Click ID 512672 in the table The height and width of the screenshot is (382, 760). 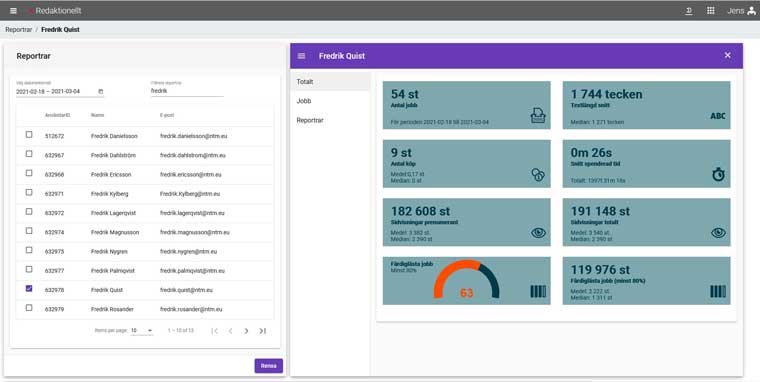coord(54,136)
